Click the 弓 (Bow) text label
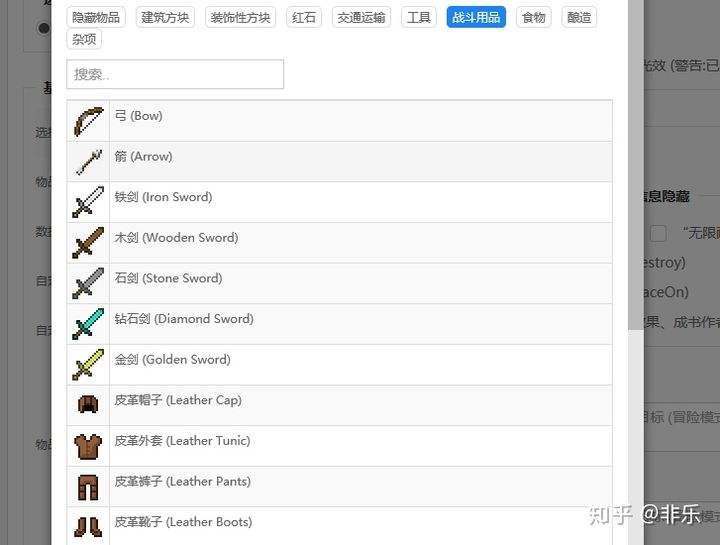Image resolution: width=720 pixels, height=545 pixels. (x=139, y=116)
